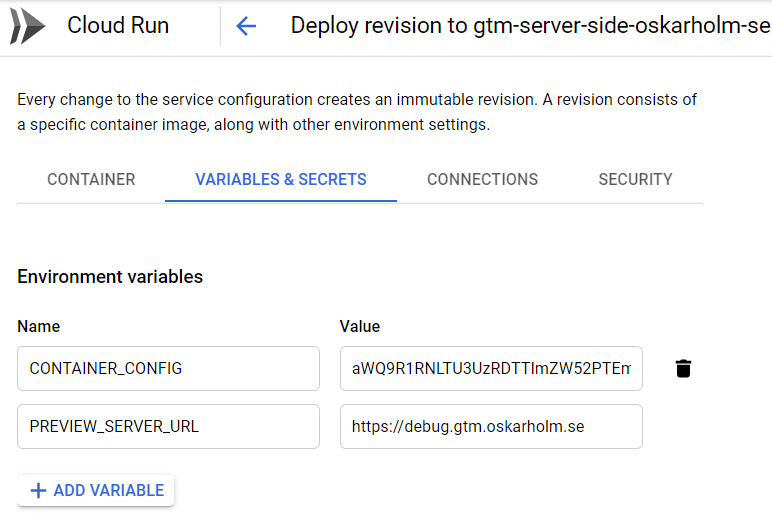Edit the https://debug.gtm.oskarholm.se value field
The image size is (772, 531).
click(491, 427)
